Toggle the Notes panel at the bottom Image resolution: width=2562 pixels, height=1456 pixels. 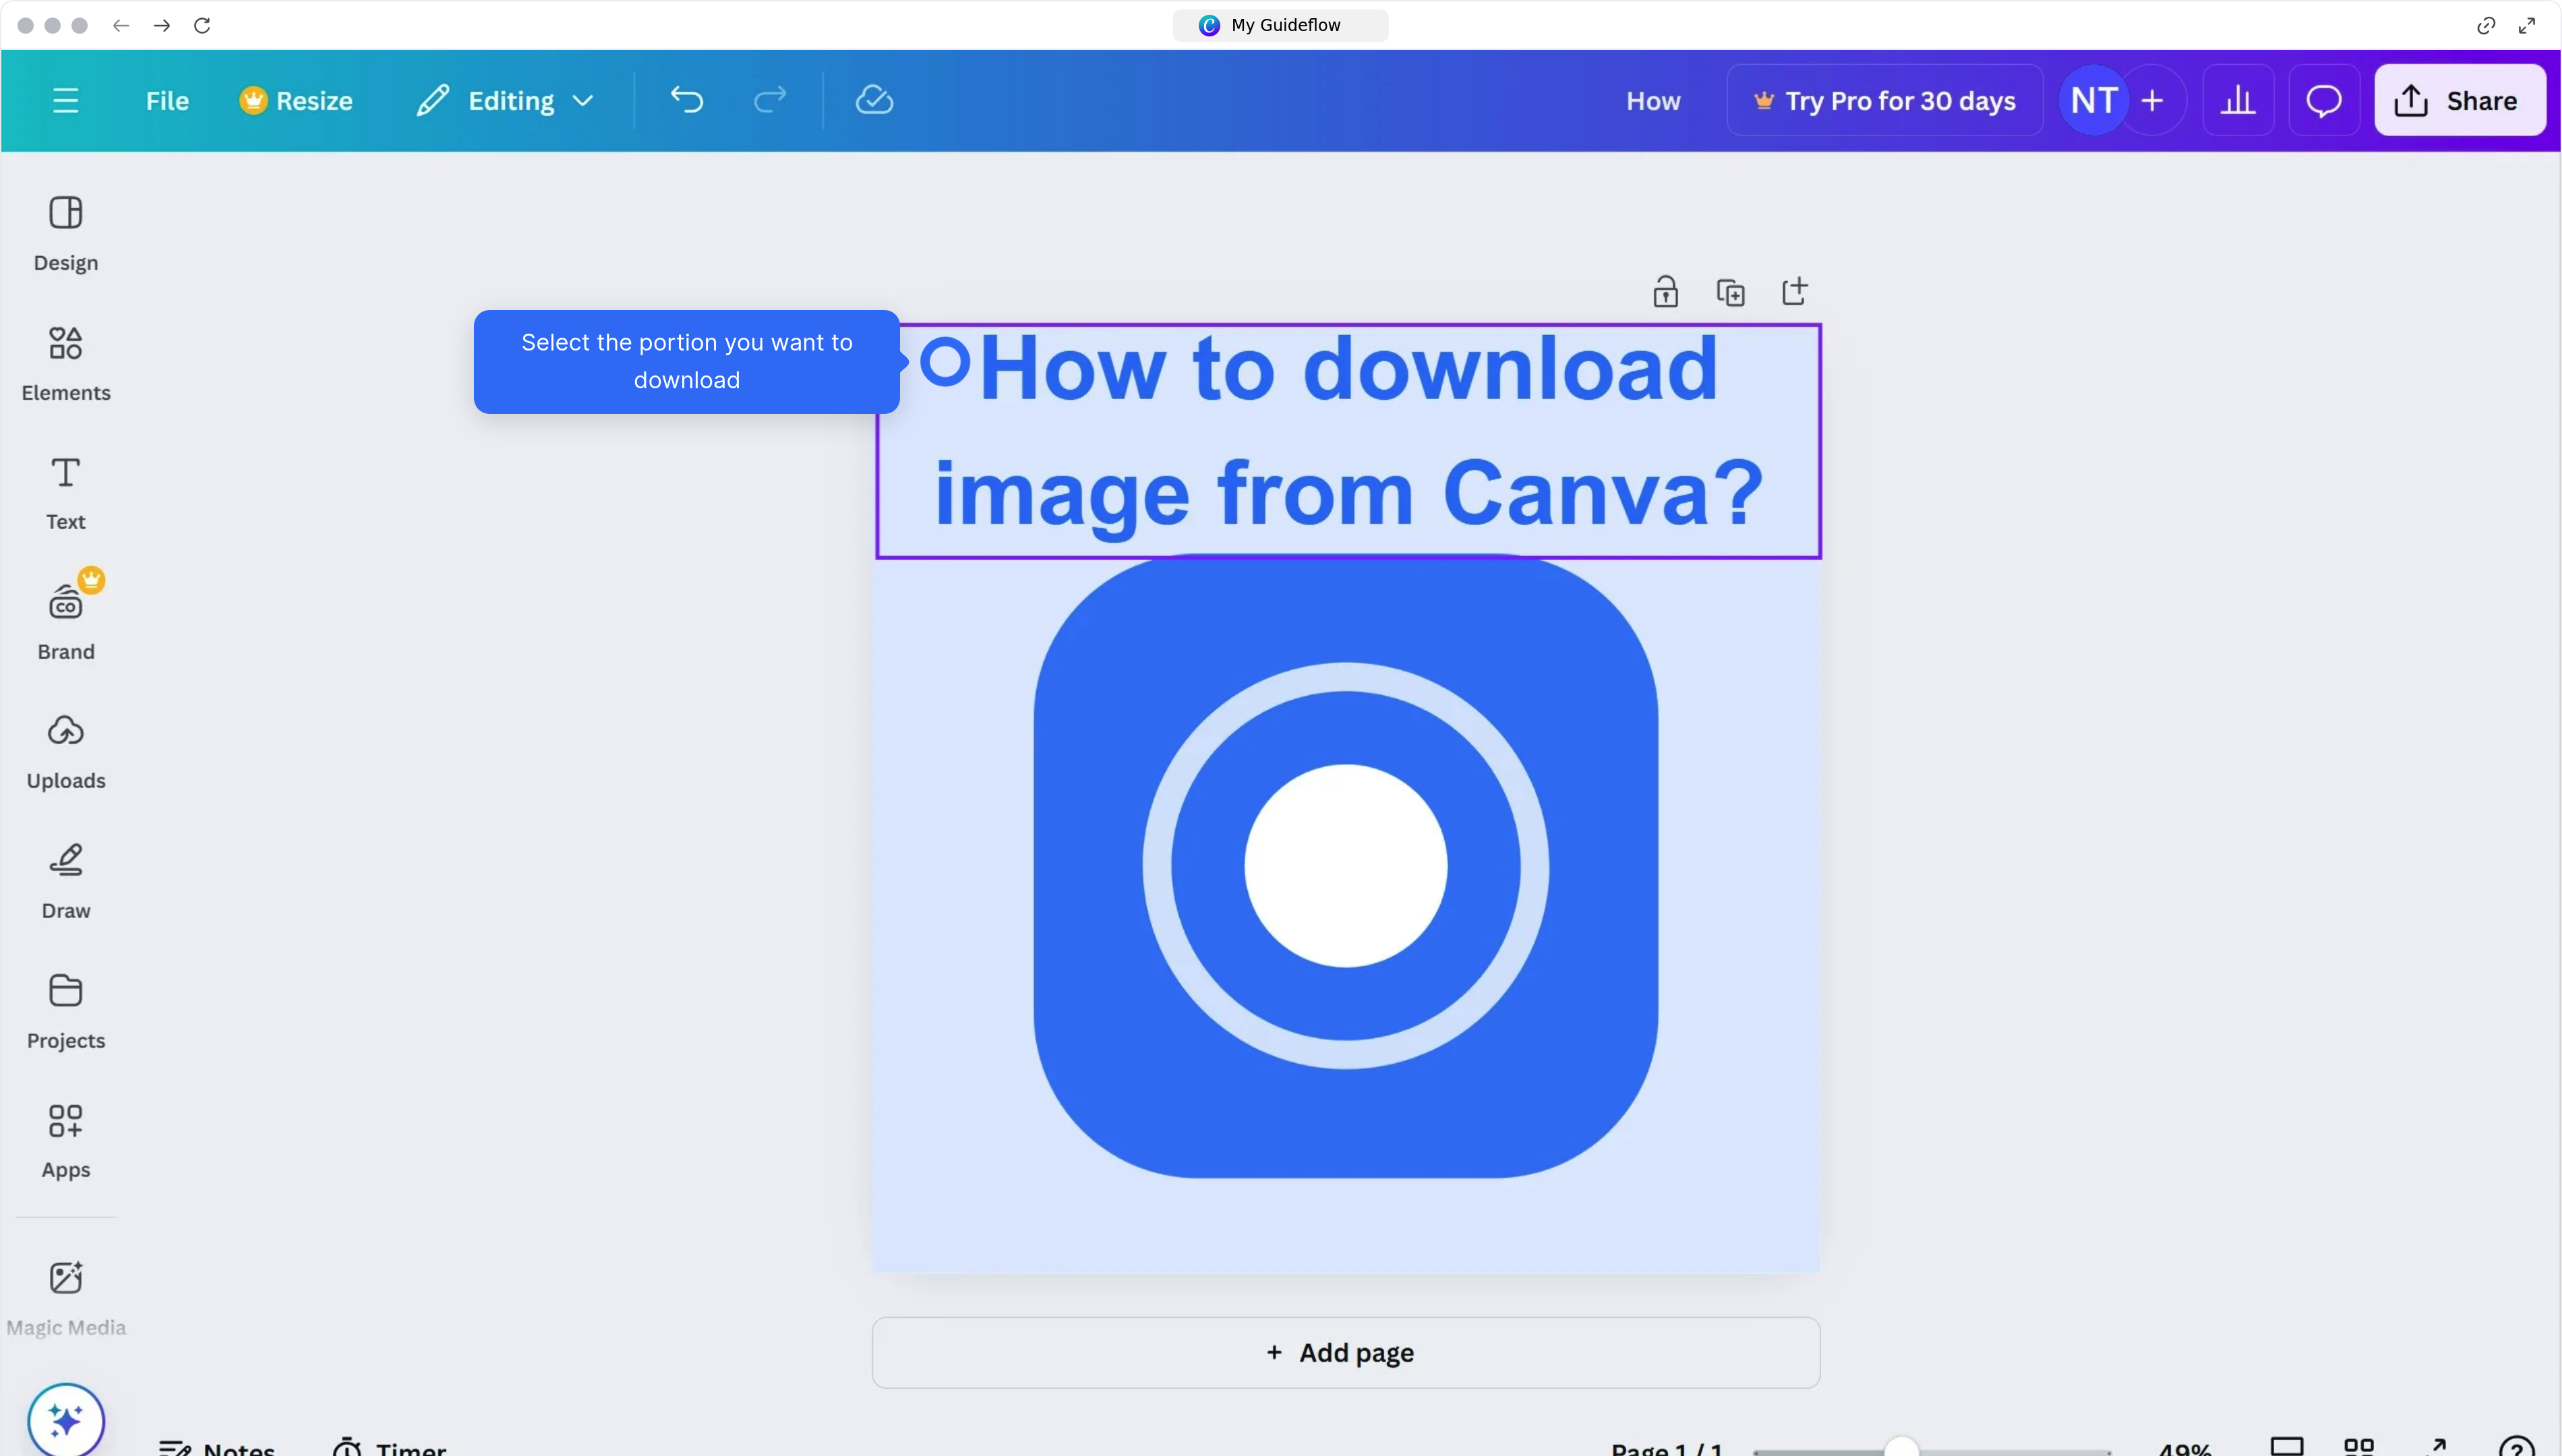point(216,1447)
